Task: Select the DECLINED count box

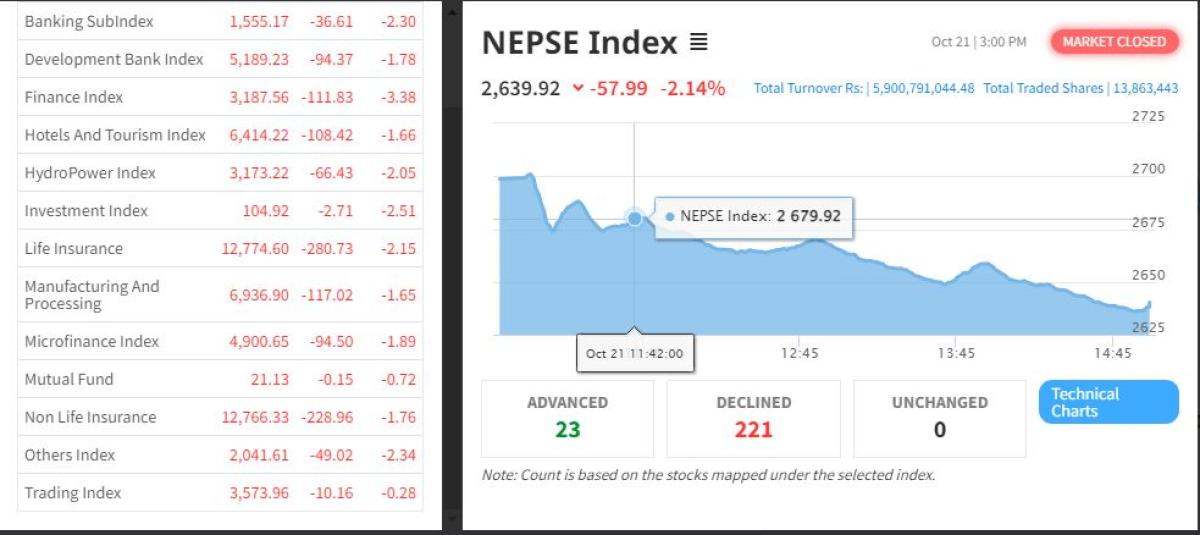Action: pyautogui.click(x=753, y=418)
